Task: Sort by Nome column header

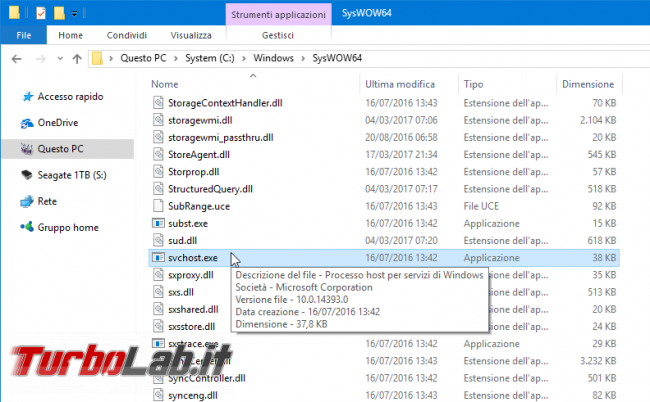Action: click(x=165, y=84)
